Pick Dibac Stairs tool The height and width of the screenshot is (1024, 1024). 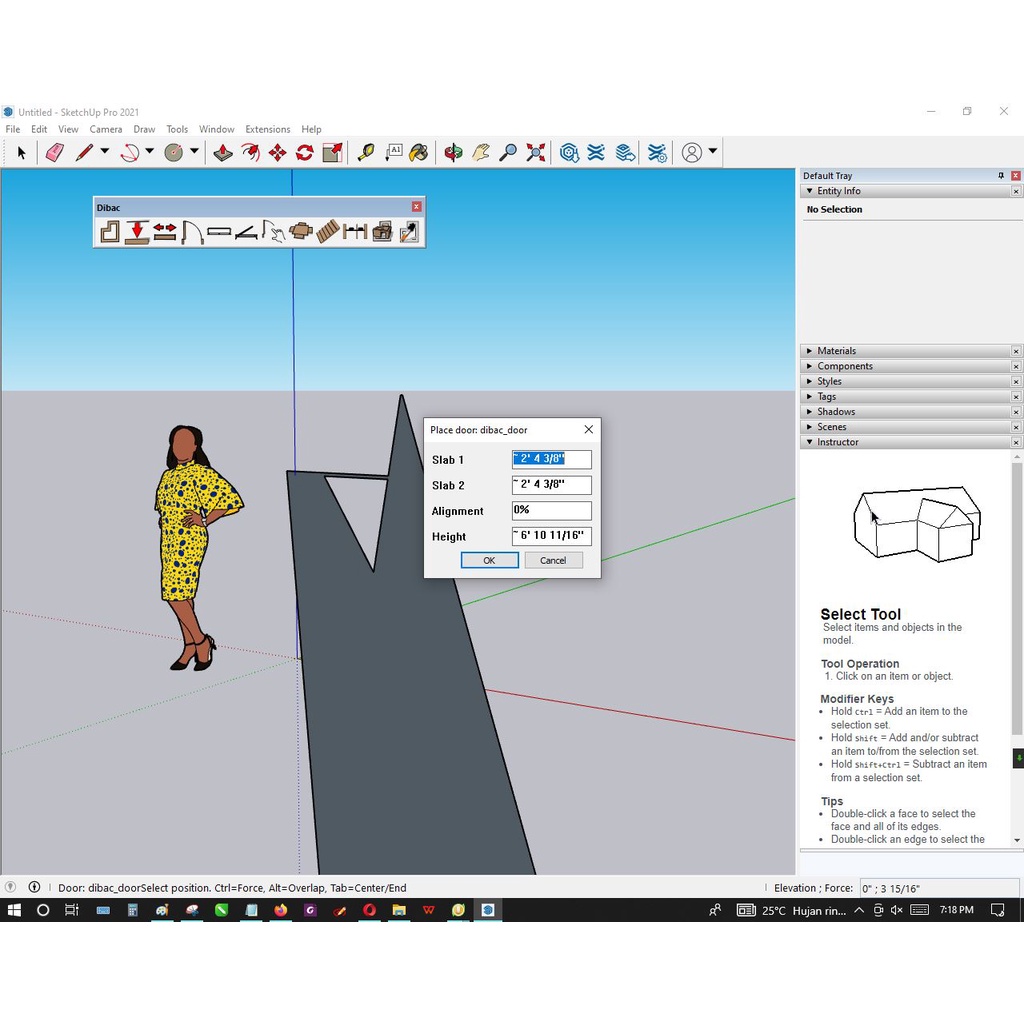[x=328, y=232]
